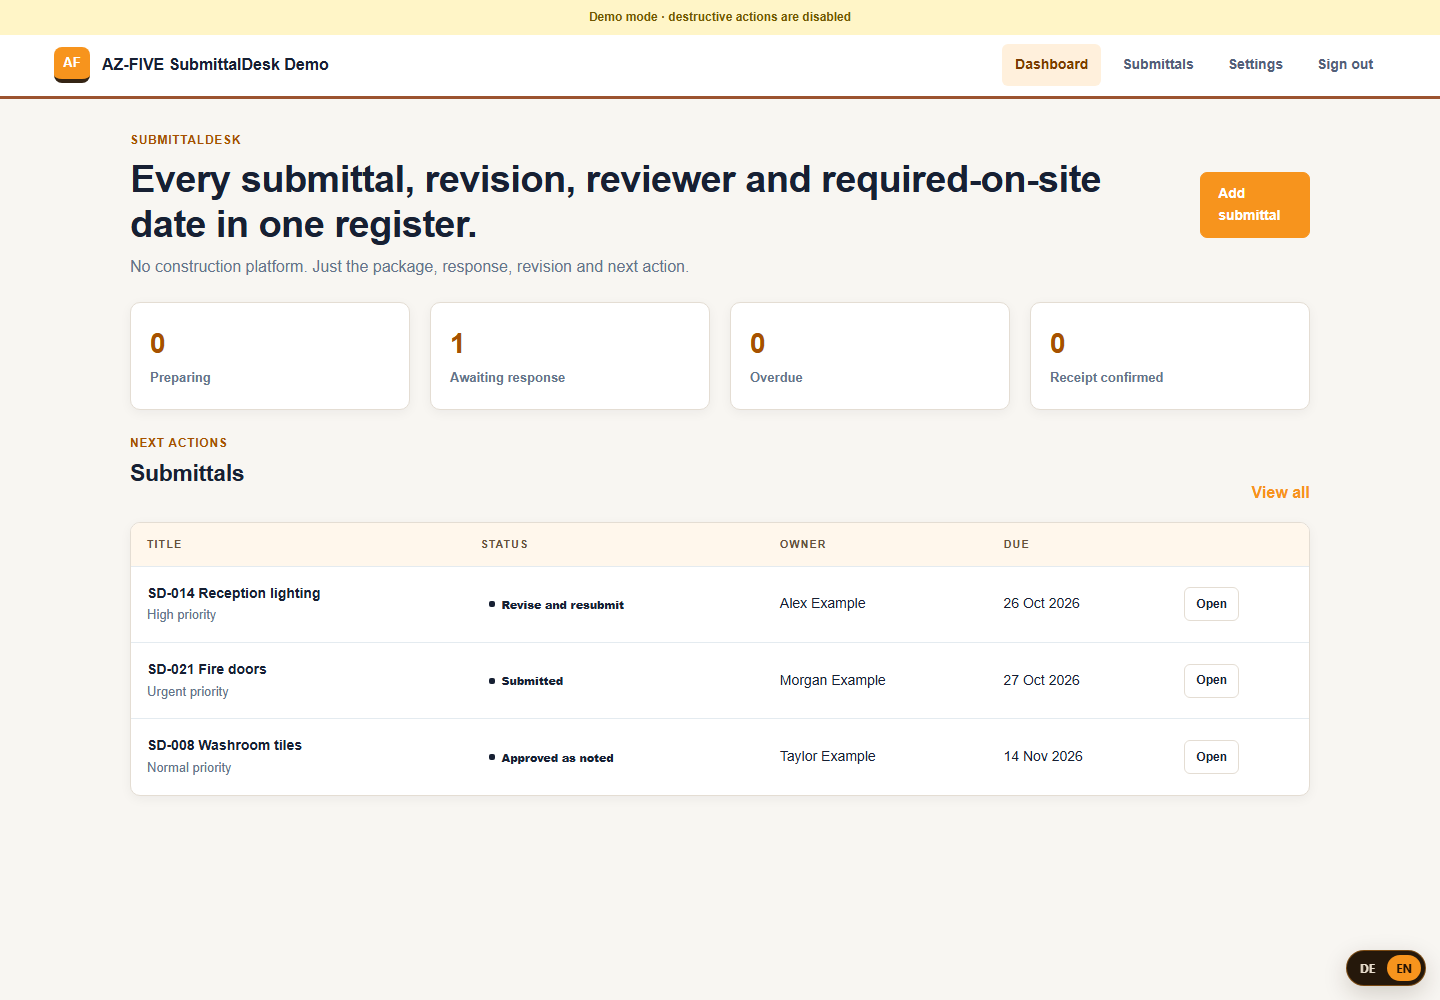This screenshot has width=1440, height=1000.
Task: Click the SD-008 Washroom tiles title
Action: pos(225,745)
